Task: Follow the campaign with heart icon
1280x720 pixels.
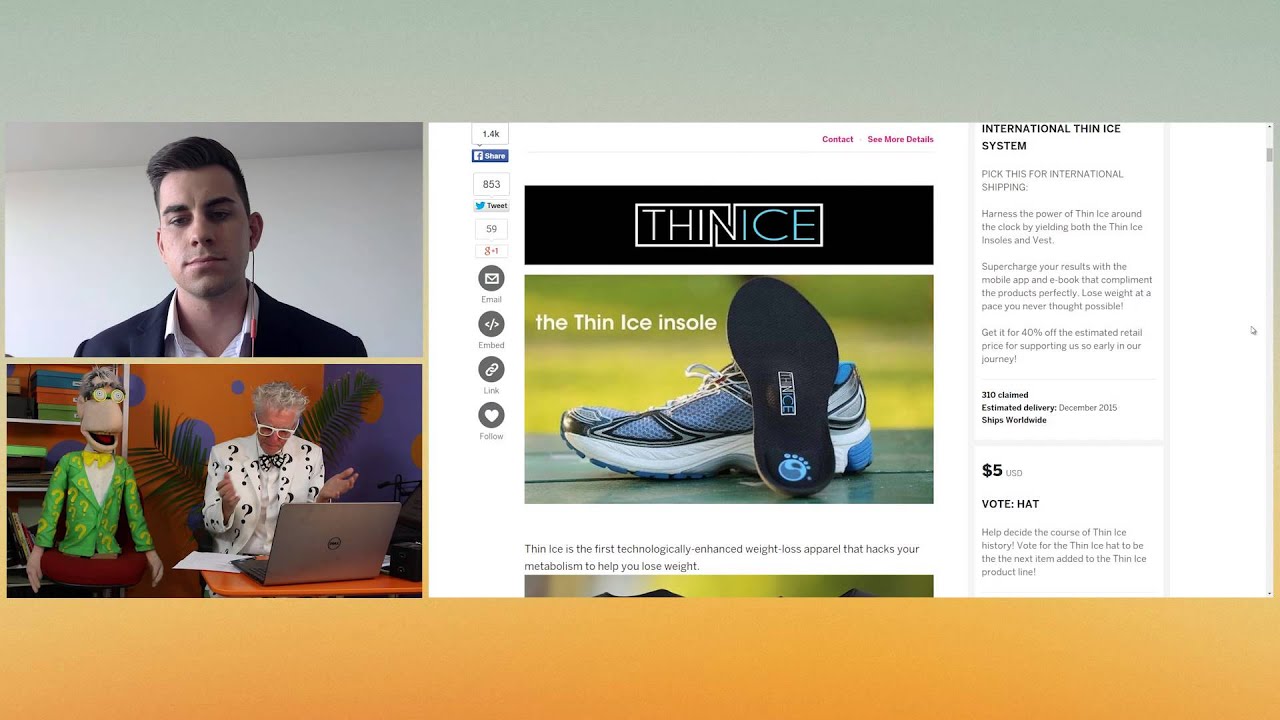Action: (491, 415)
